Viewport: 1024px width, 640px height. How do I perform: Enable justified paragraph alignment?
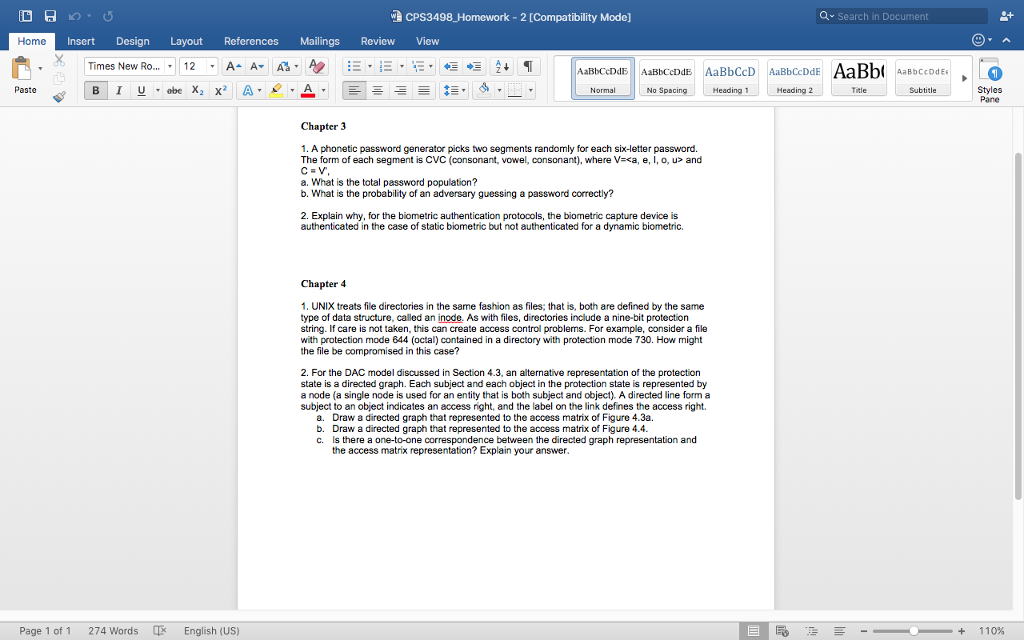tap(423, 90)
